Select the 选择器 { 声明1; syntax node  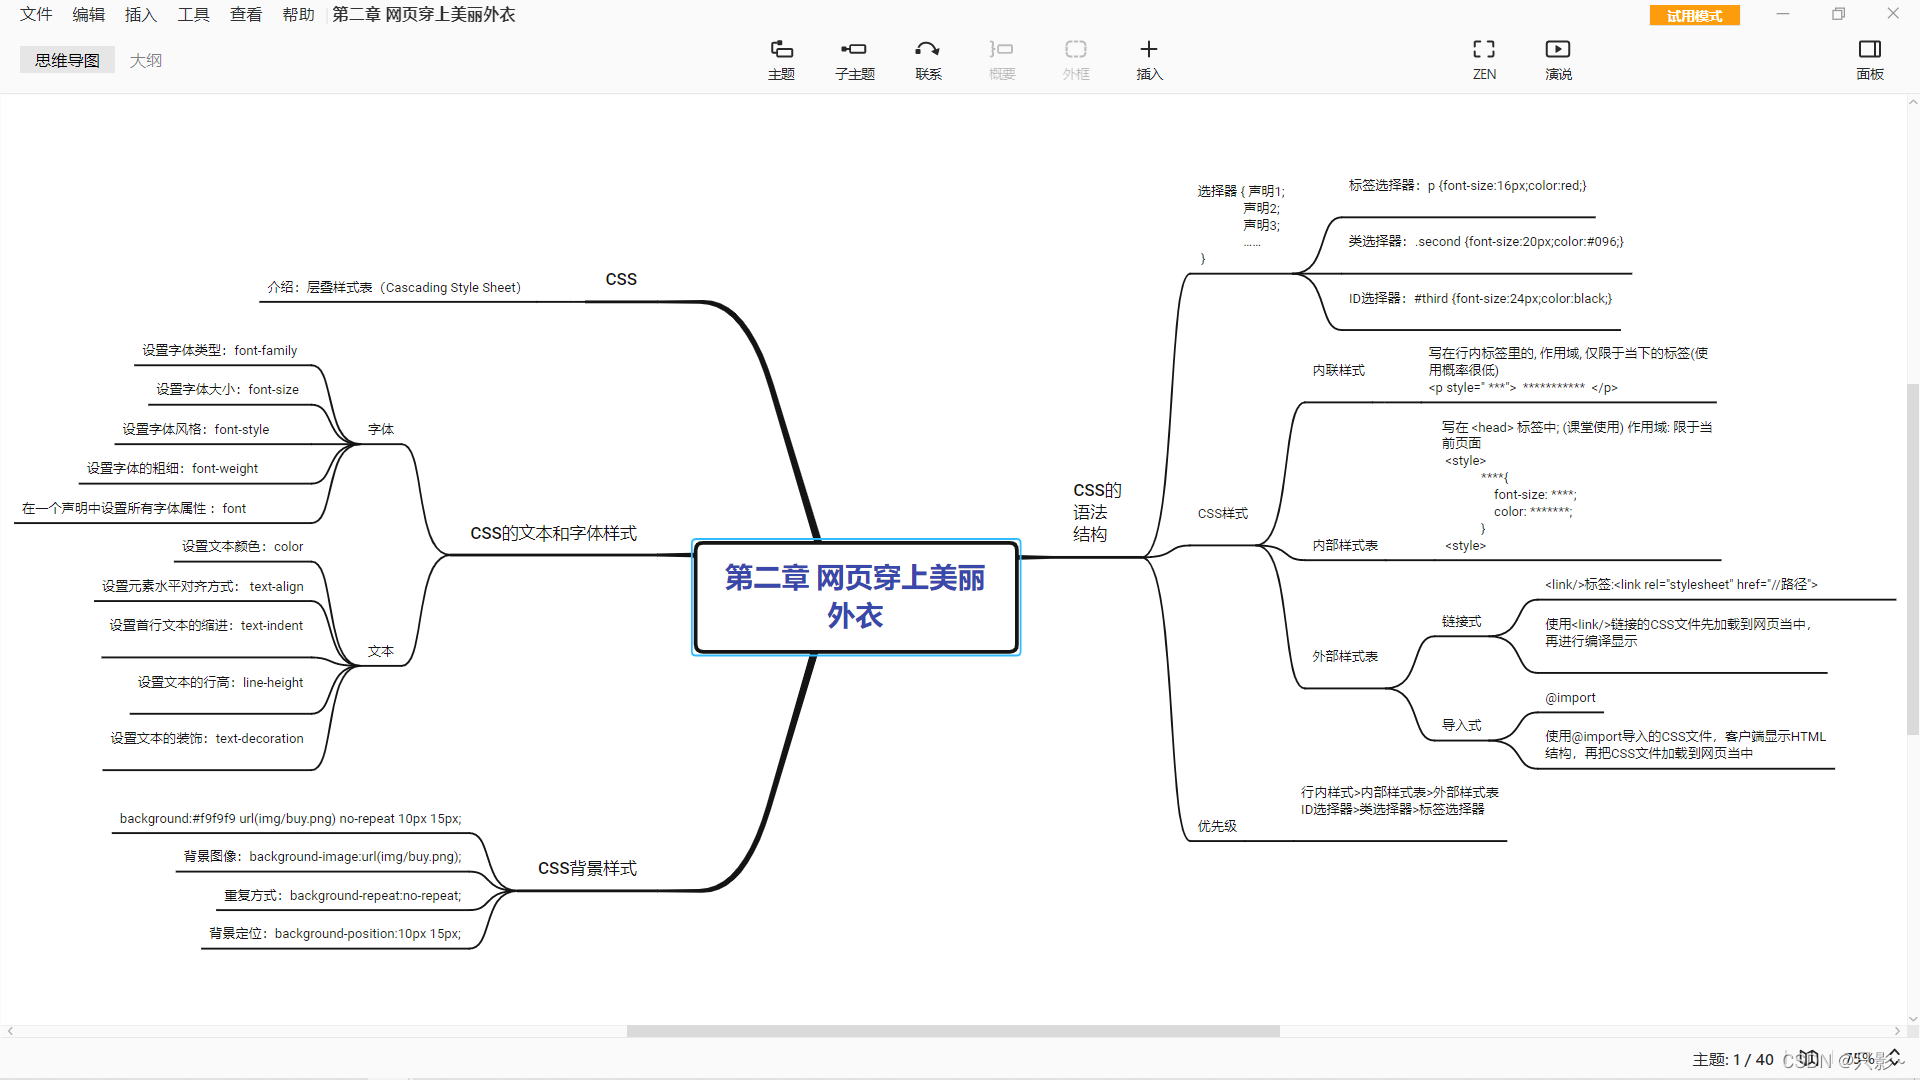[x=1241, y=225]
